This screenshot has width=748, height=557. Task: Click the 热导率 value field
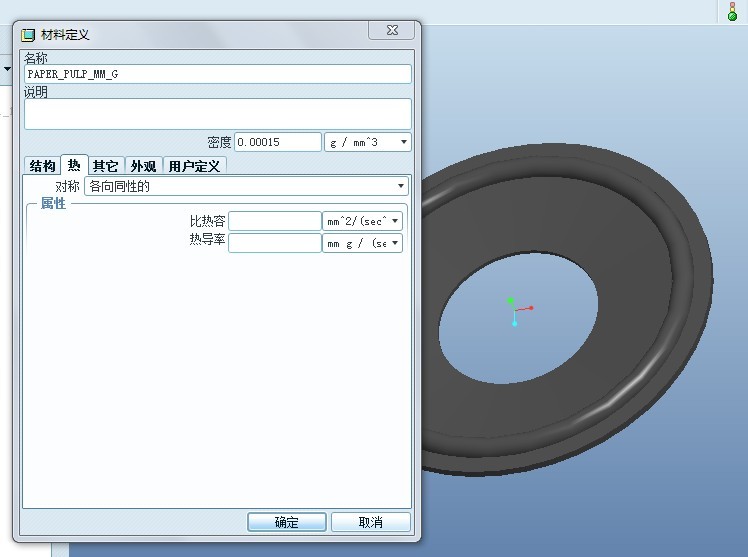tap(275, 243)
